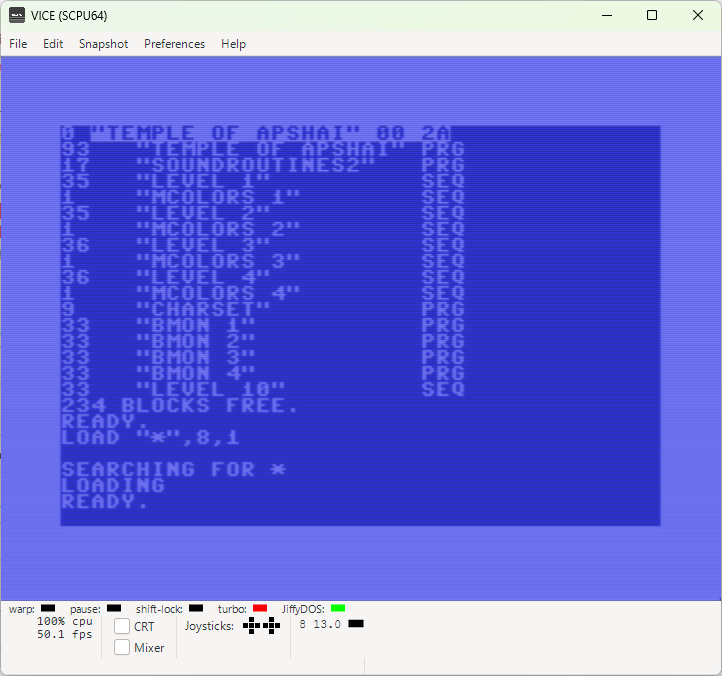Click the disk header "TEMPLE OF APSHAI" 00 2A
722x676 pixels.
point(256,134)
